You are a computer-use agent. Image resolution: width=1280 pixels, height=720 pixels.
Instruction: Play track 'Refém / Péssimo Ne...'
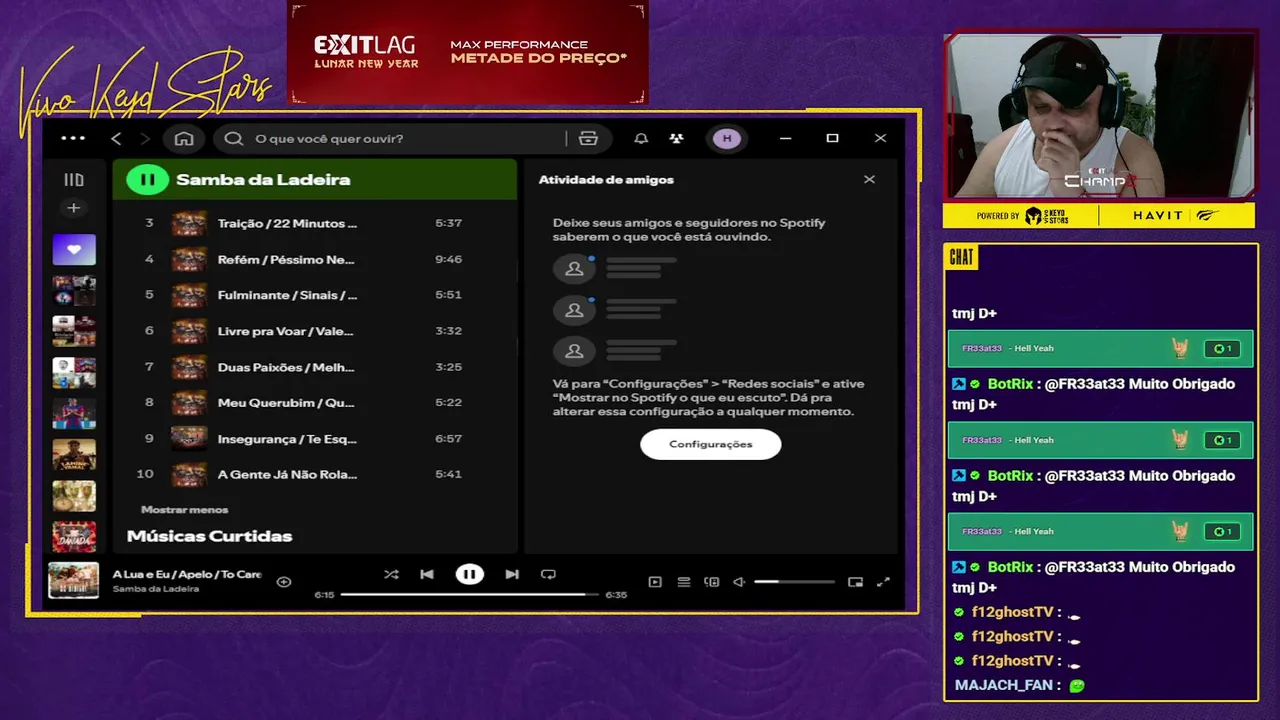coord(286,259)
